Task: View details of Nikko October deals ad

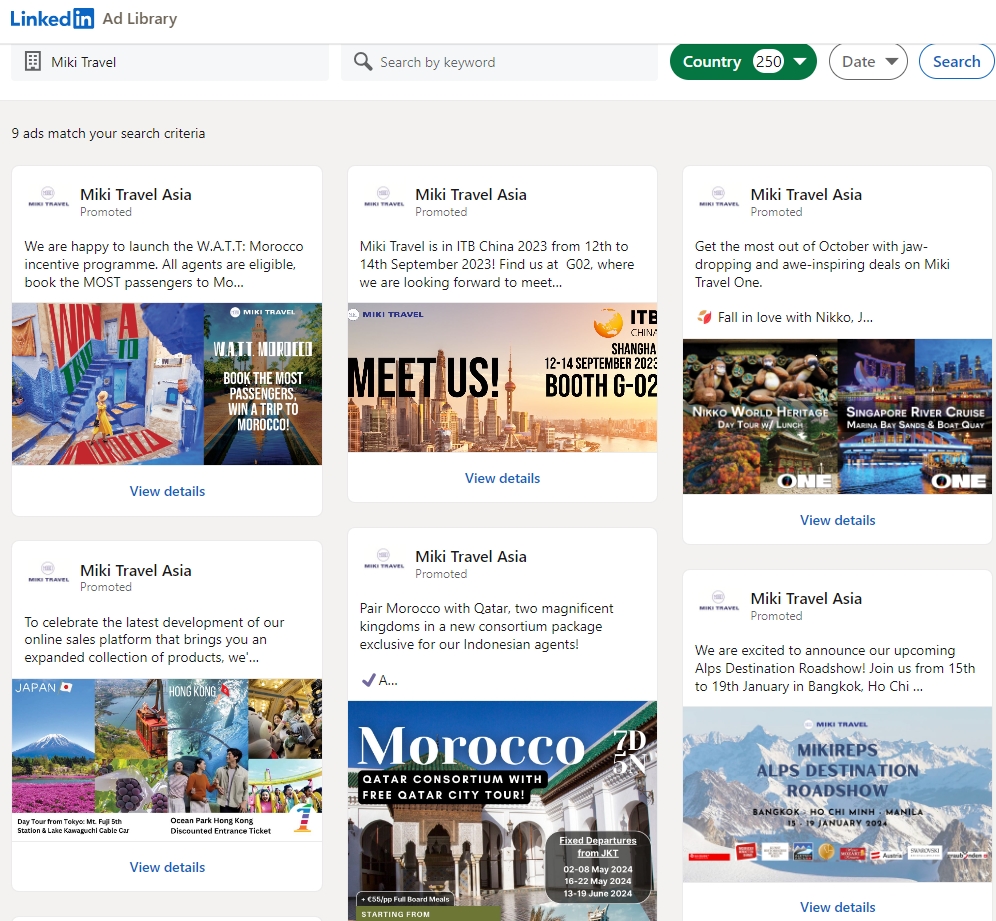Action: [x=837, y=520]
